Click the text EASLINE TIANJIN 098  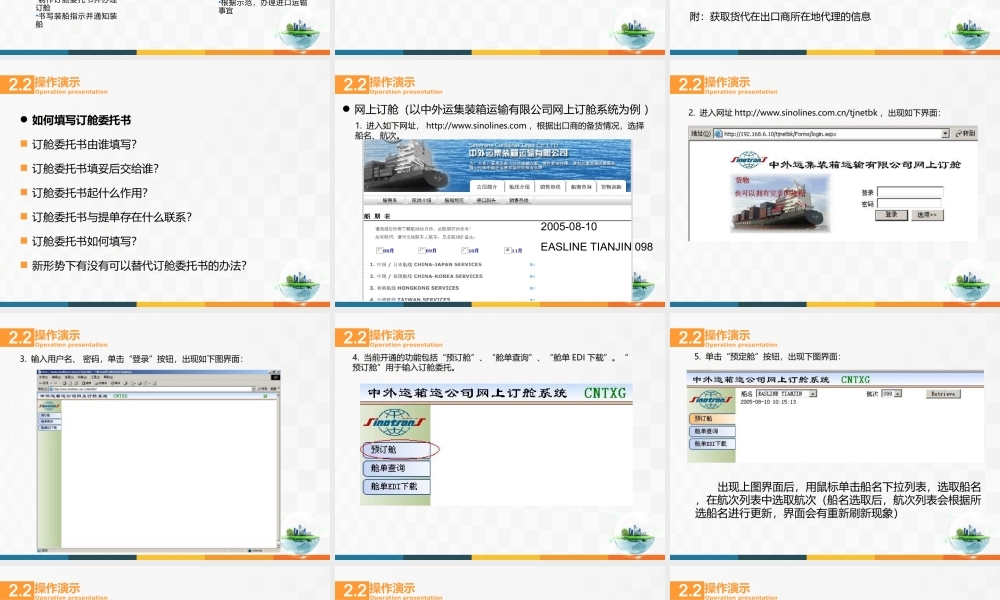[x=596, y=247]
